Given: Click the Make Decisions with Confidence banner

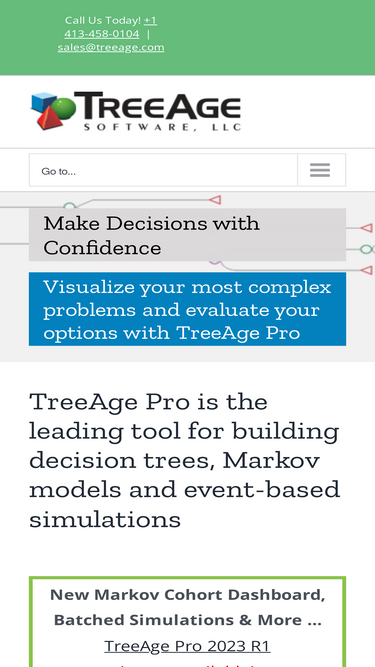Looking at the screenshot, I should click(187, 235).
